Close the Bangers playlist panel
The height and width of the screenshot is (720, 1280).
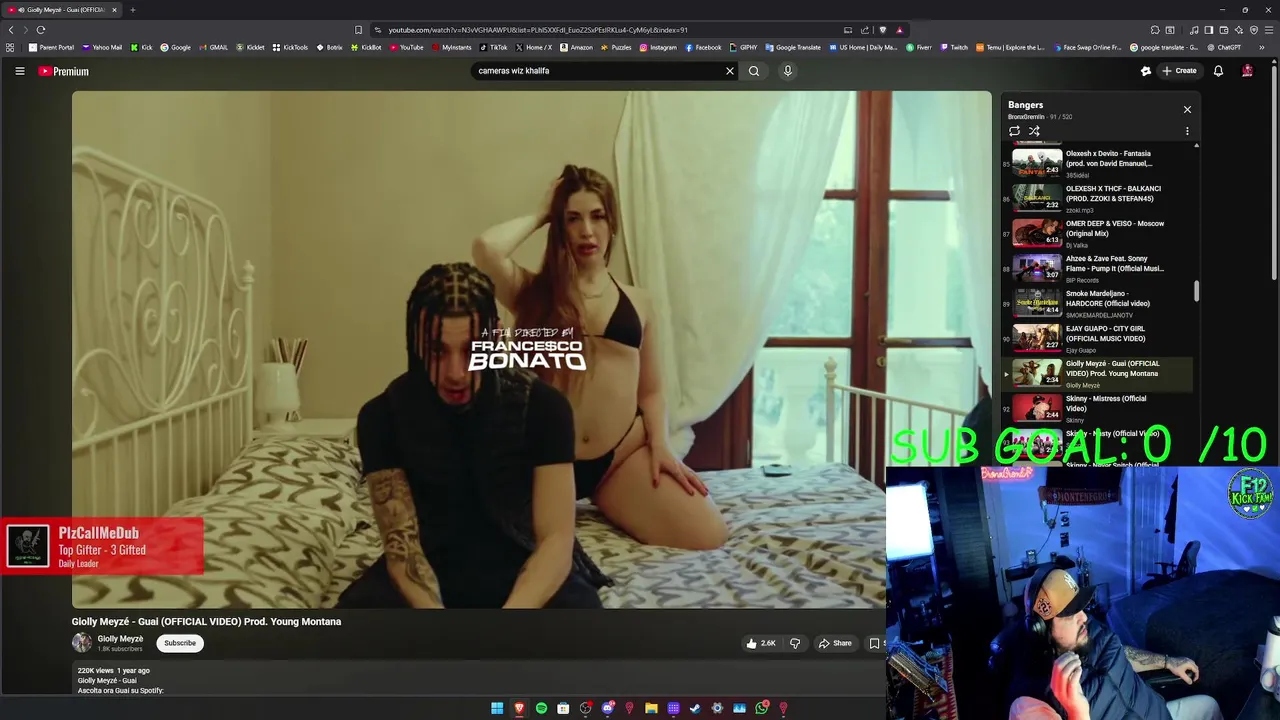(x=1187, y=109)
